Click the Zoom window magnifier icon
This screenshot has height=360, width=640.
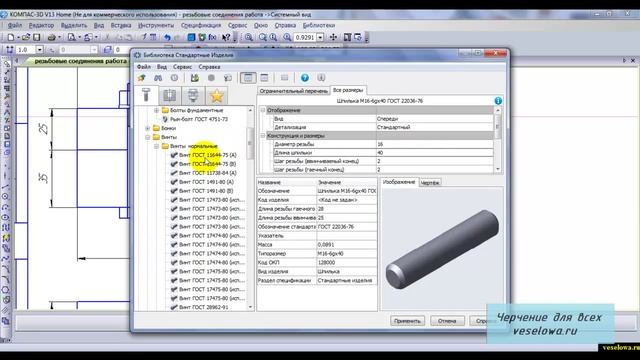coord(249,37)
